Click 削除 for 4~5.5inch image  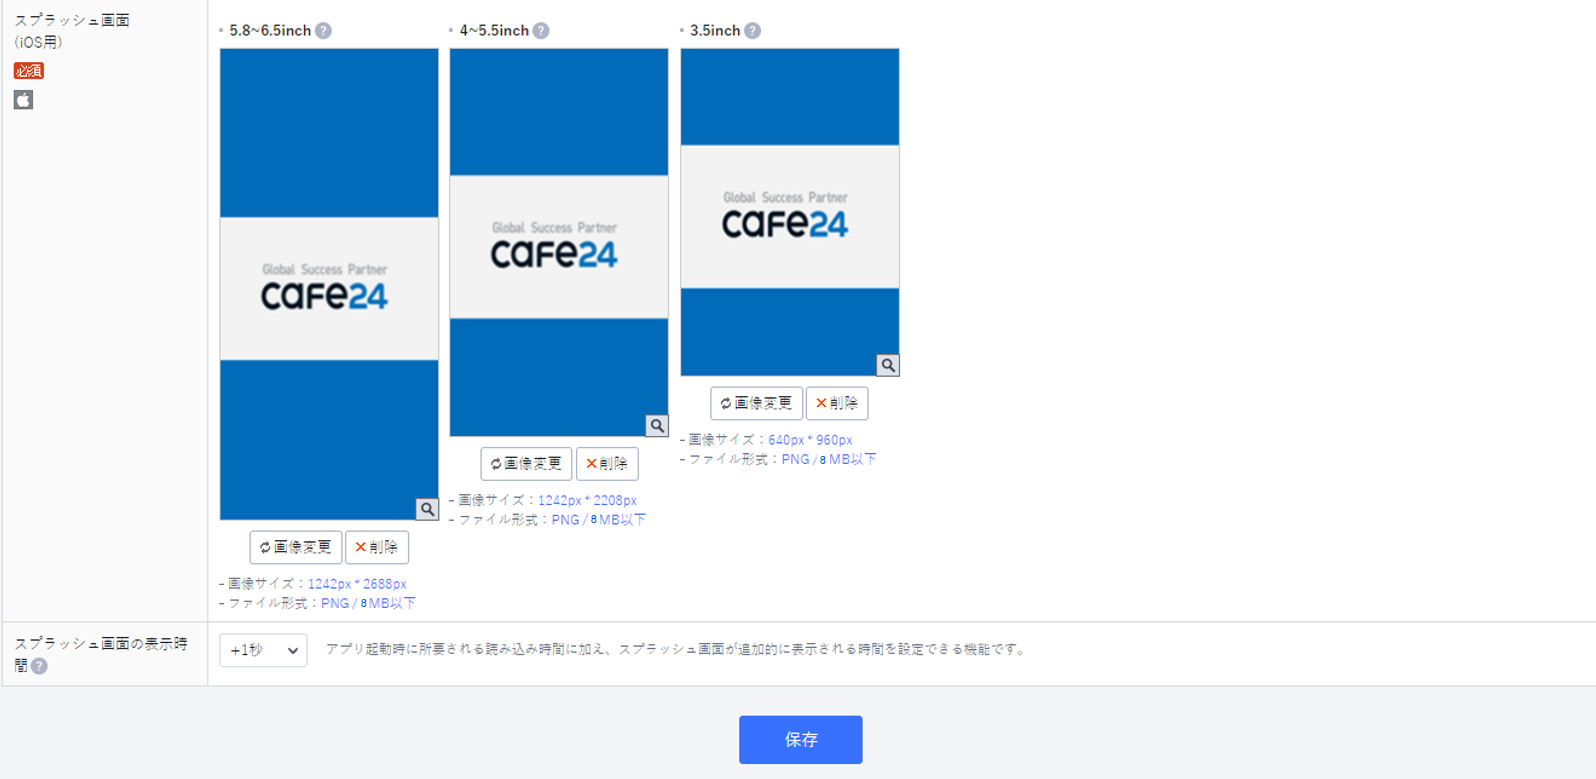point(607,464)
